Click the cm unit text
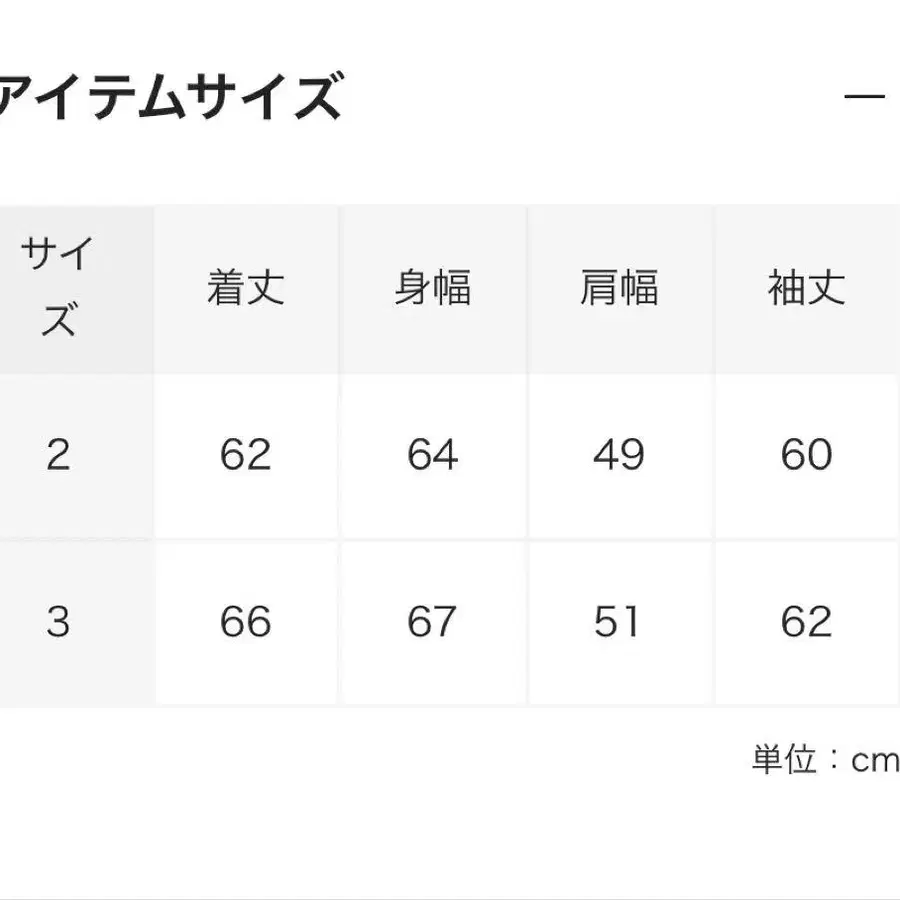 click(874, 761)
